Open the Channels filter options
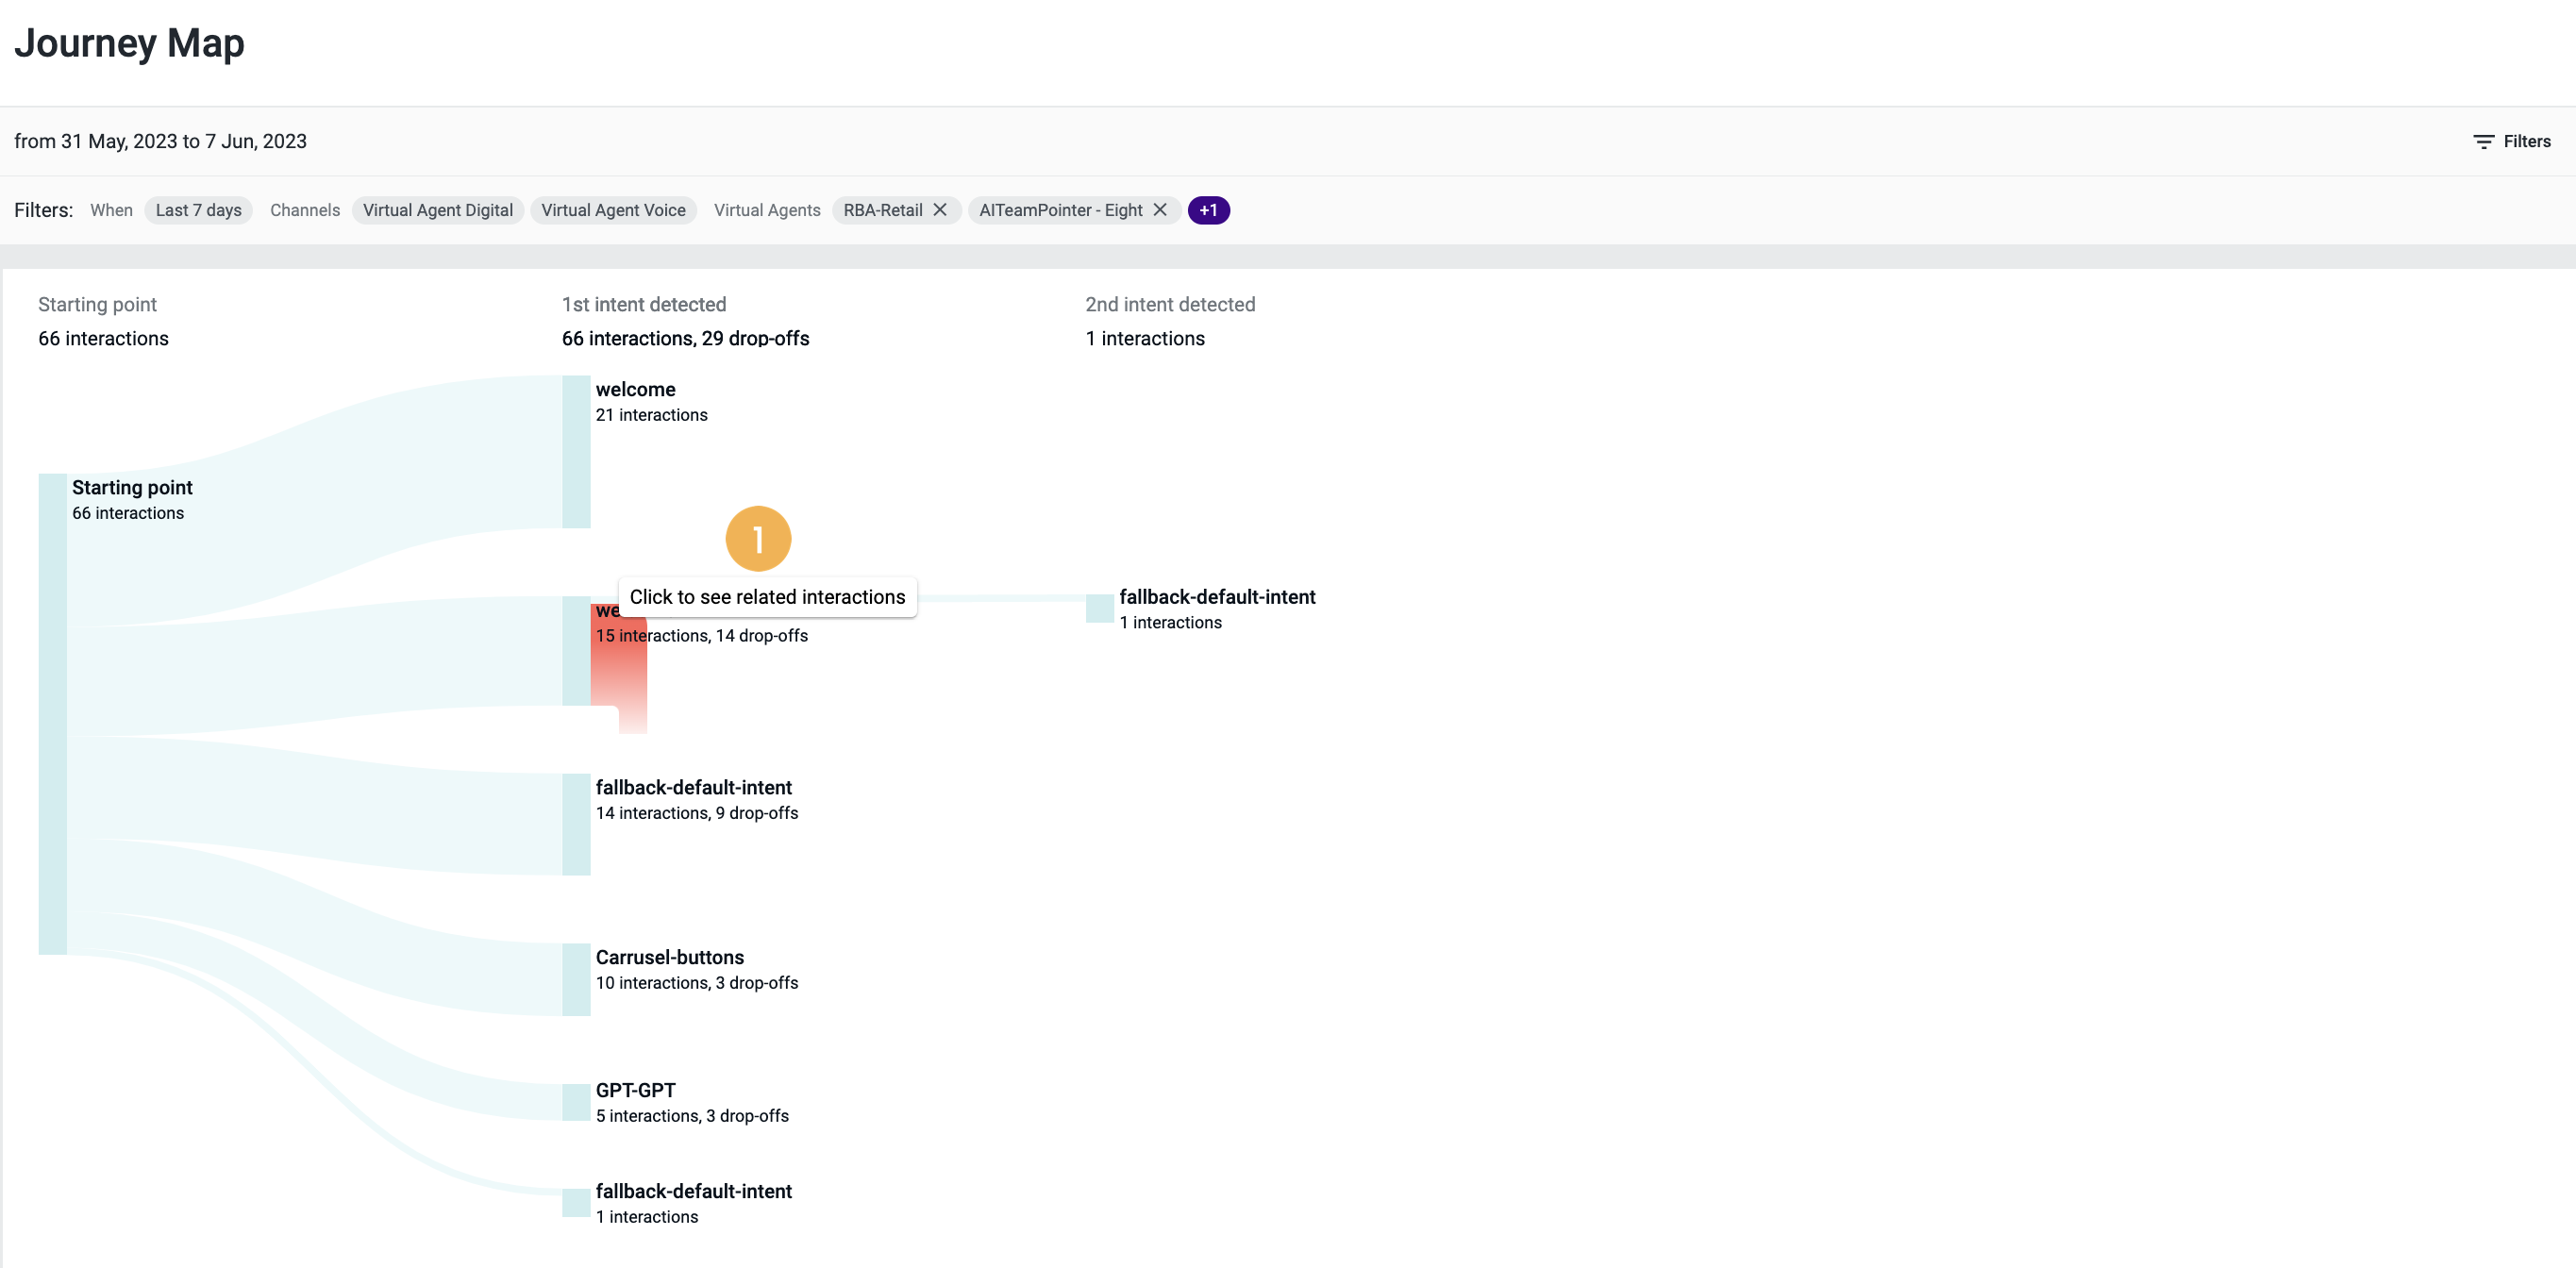 coord(305,210)
